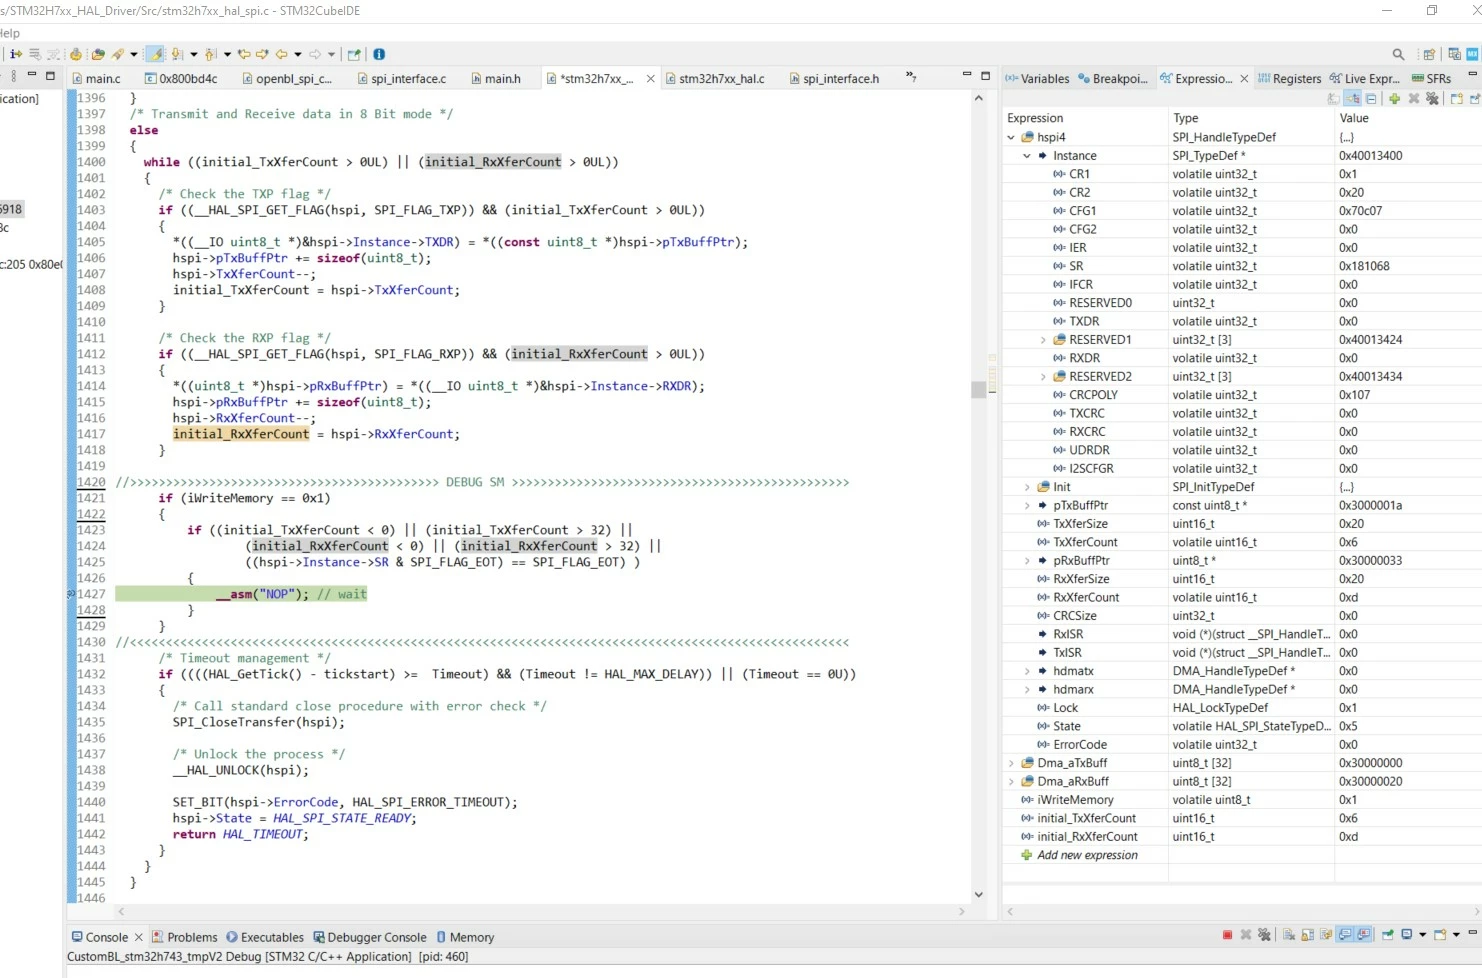
Task: Minimize the editor area pane
Action: [966, 75]
